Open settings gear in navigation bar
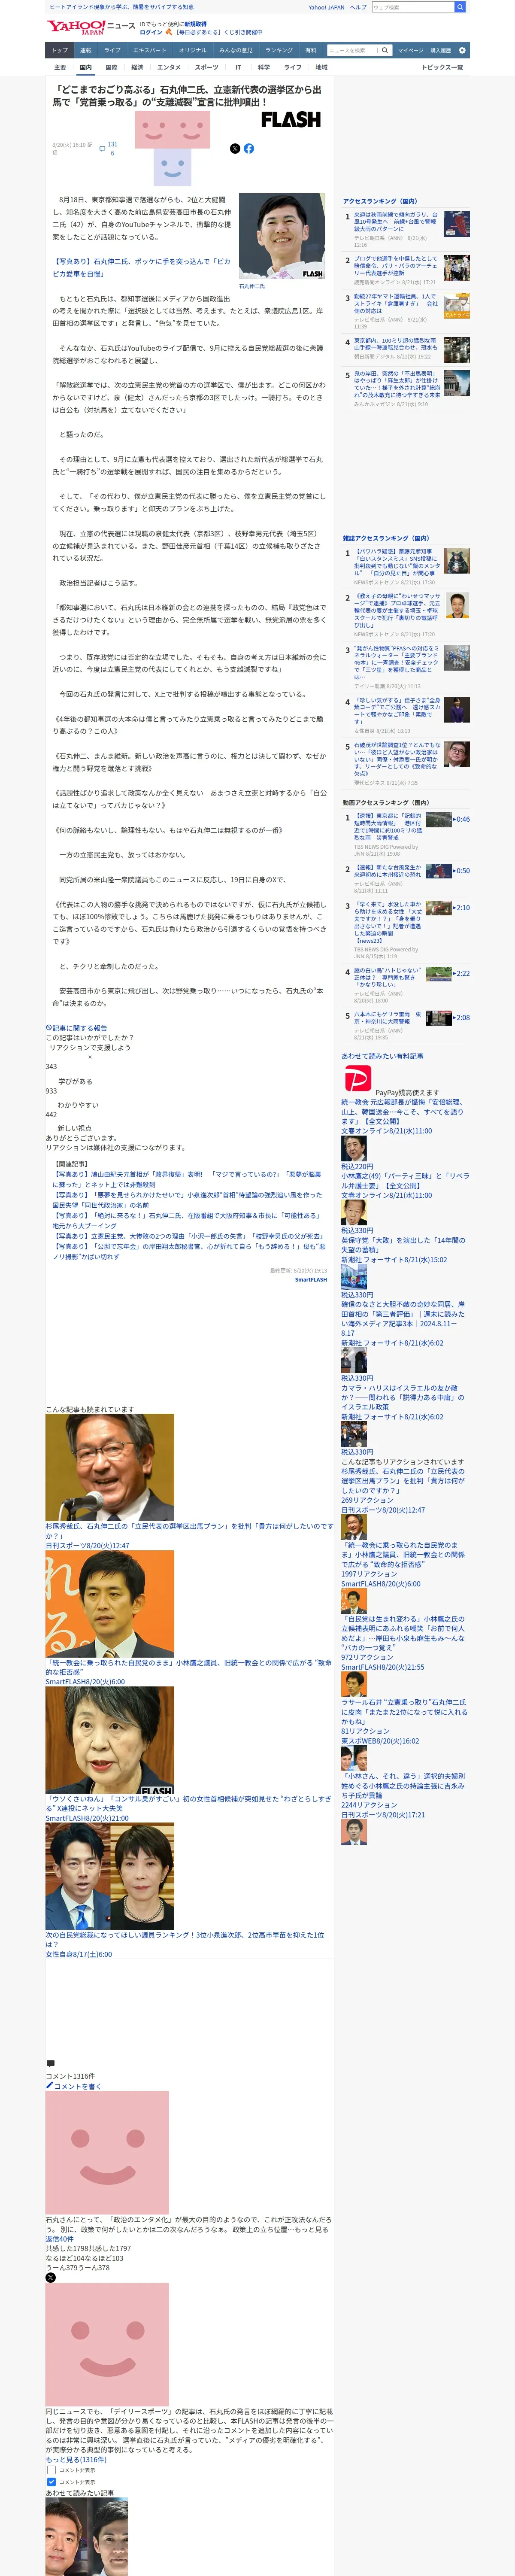515x2576 pixels. tap(462, 50)
